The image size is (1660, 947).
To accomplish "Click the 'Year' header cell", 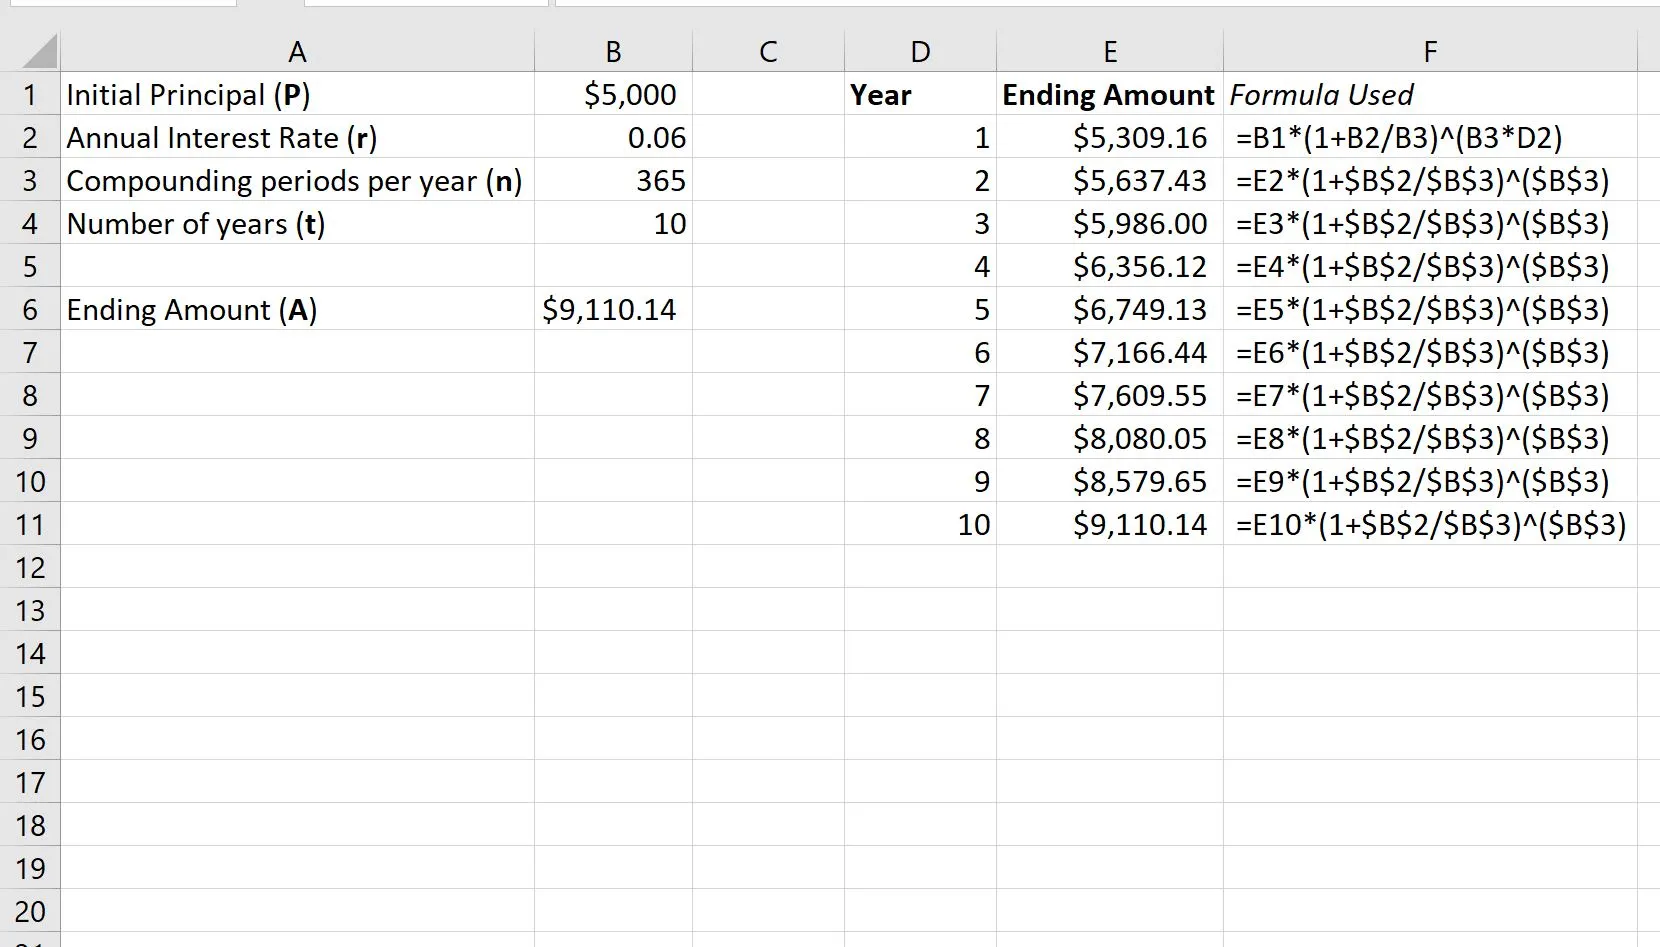I will pyautogui.click(x=920, y=94).
